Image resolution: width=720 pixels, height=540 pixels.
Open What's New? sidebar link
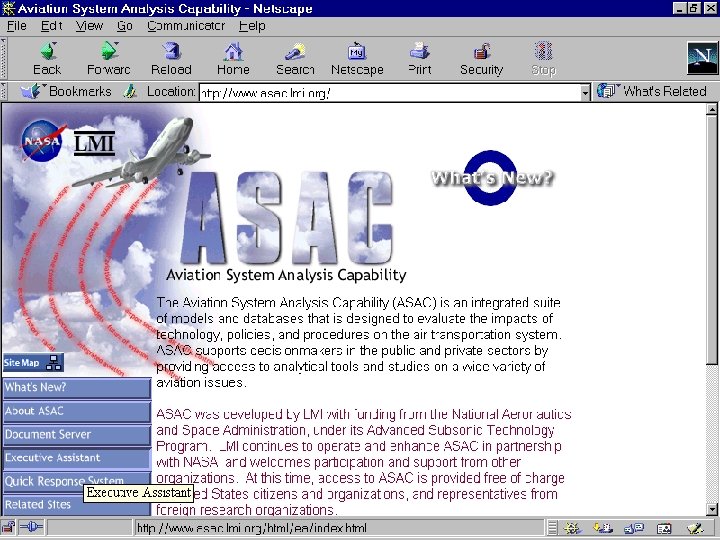pos(77,388)
